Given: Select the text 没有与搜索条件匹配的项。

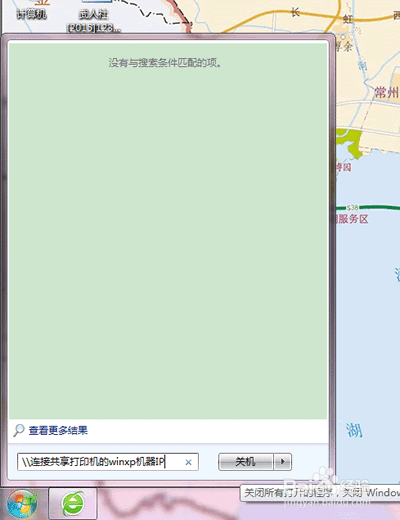Looking at the screenshot, I should (165, 63).
